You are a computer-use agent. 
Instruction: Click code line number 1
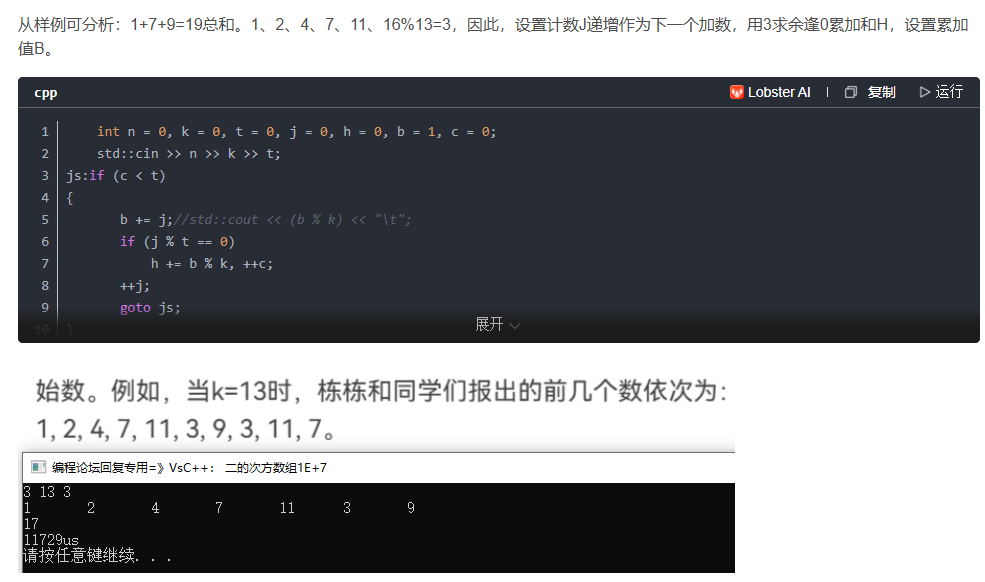(45, 132)
